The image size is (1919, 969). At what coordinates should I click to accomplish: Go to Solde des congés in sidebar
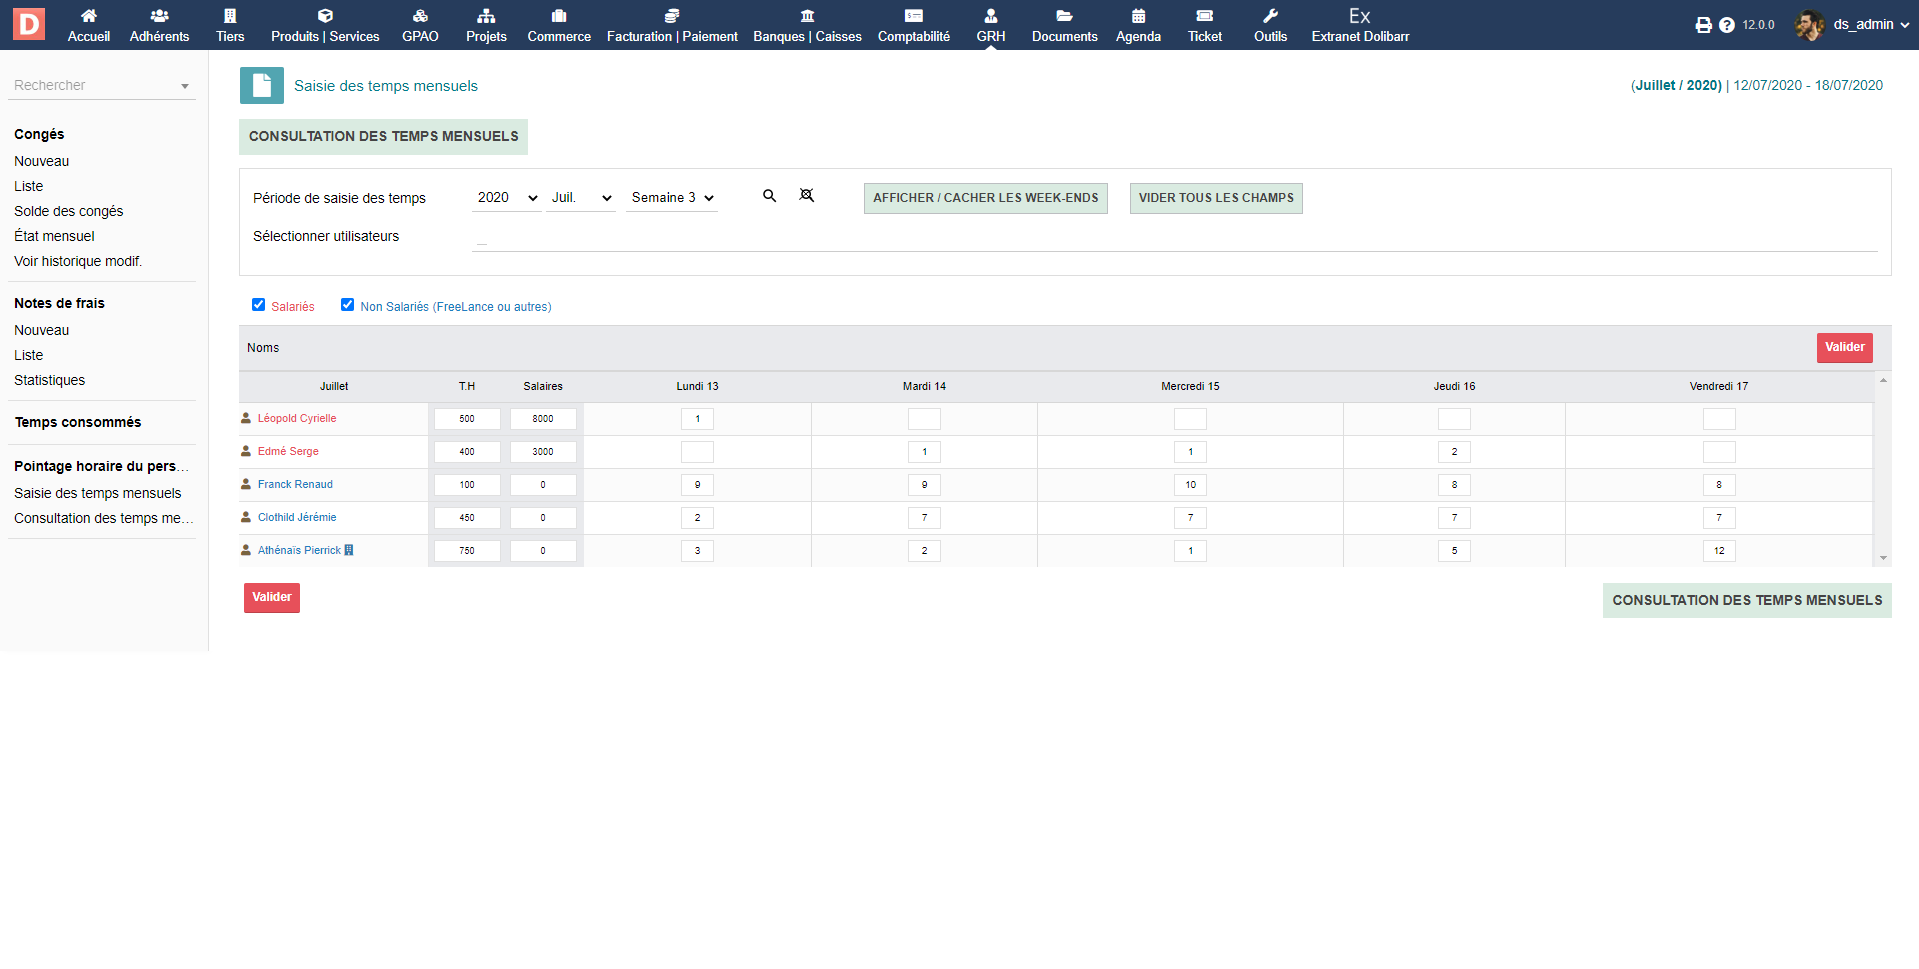pyautogui.click(x=69, y=211)
